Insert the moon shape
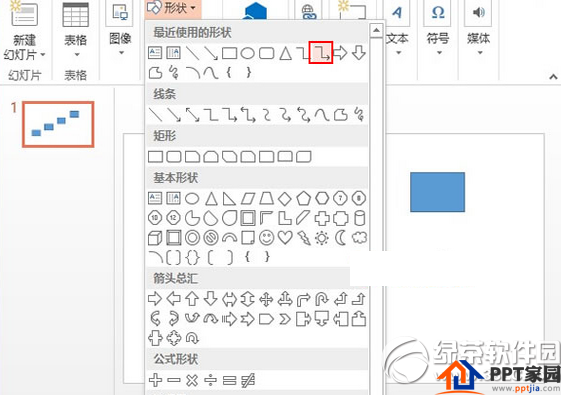561x395 pixels. 340,238
